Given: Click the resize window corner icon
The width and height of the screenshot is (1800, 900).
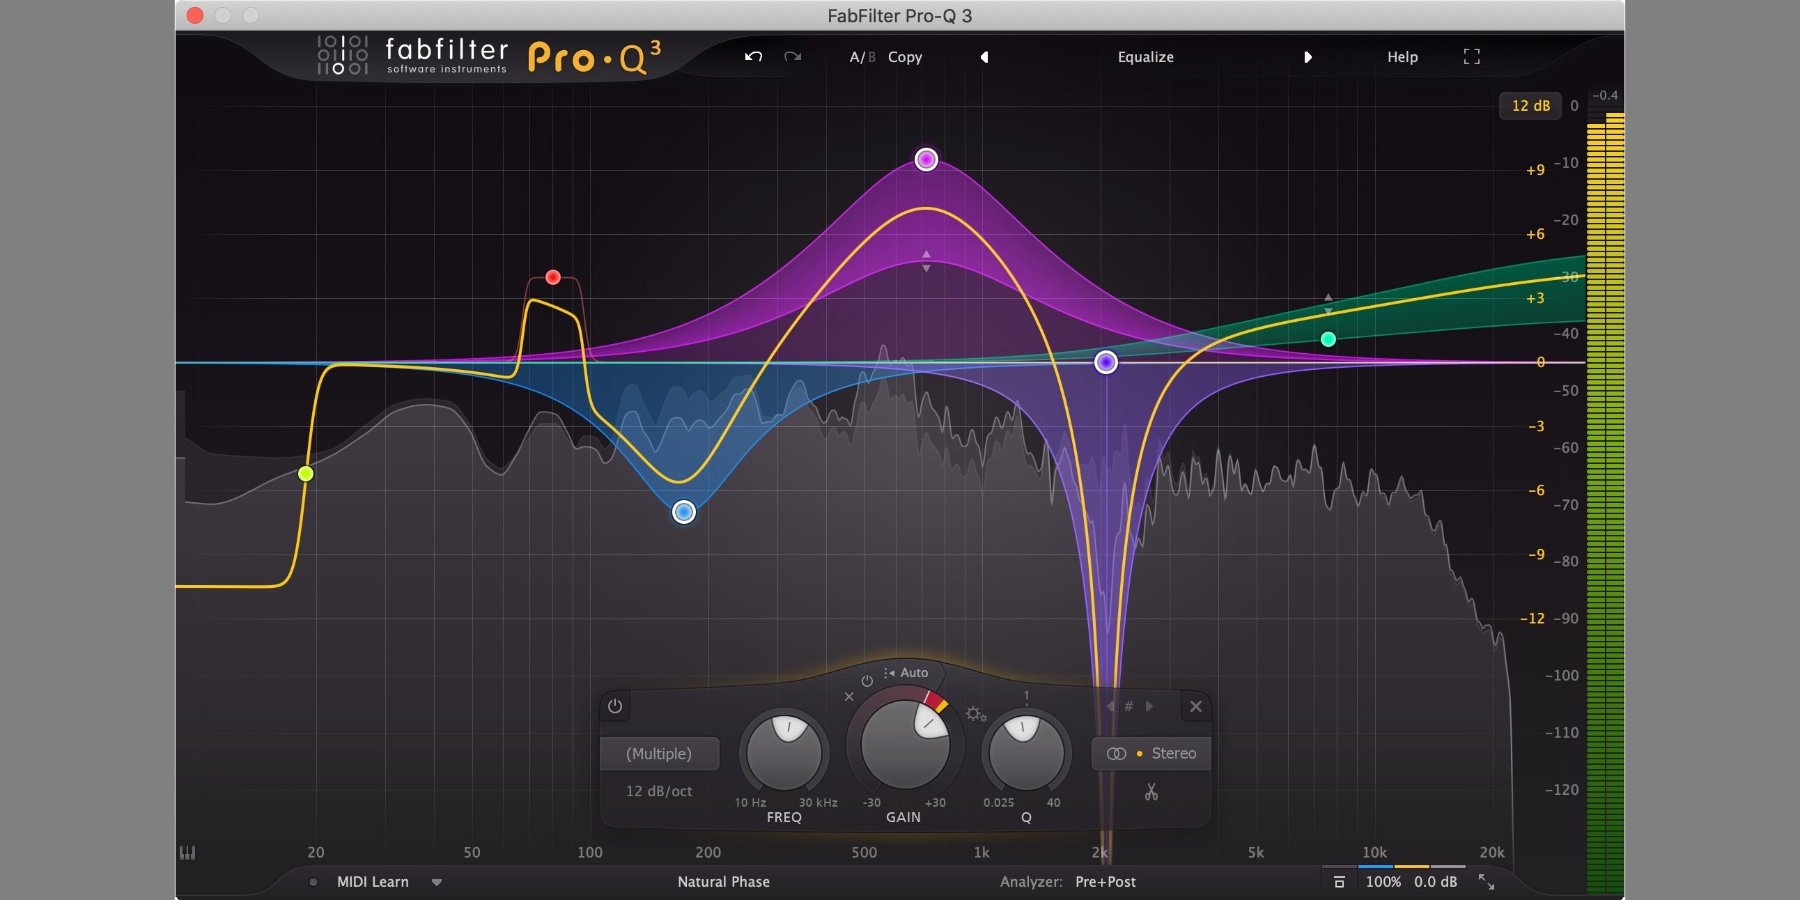Looking at the screenshot, I should (x=1486, y=882).
